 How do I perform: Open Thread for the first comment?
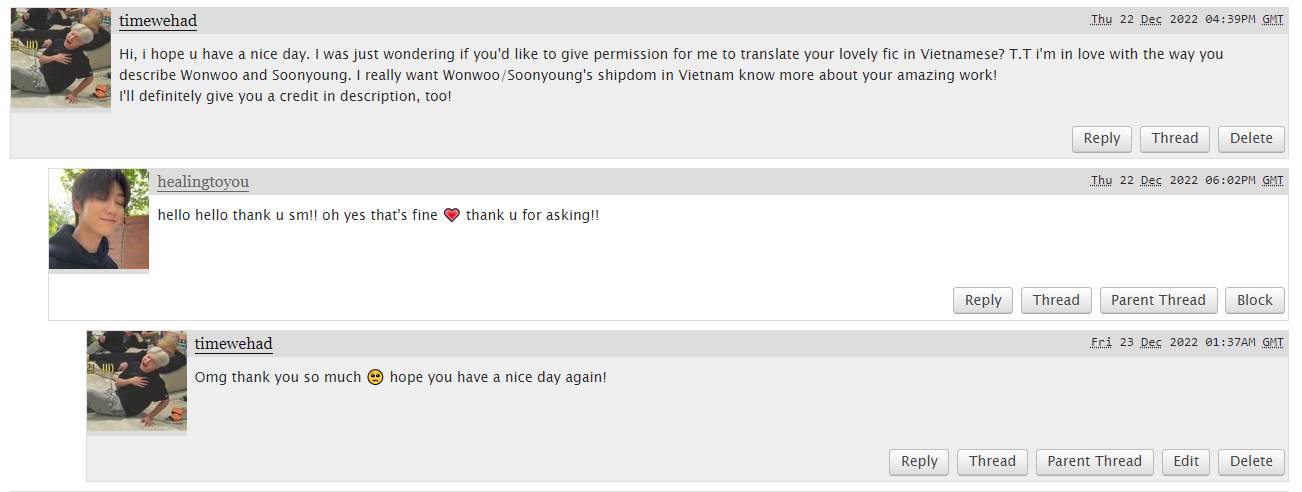[1175, 139]
